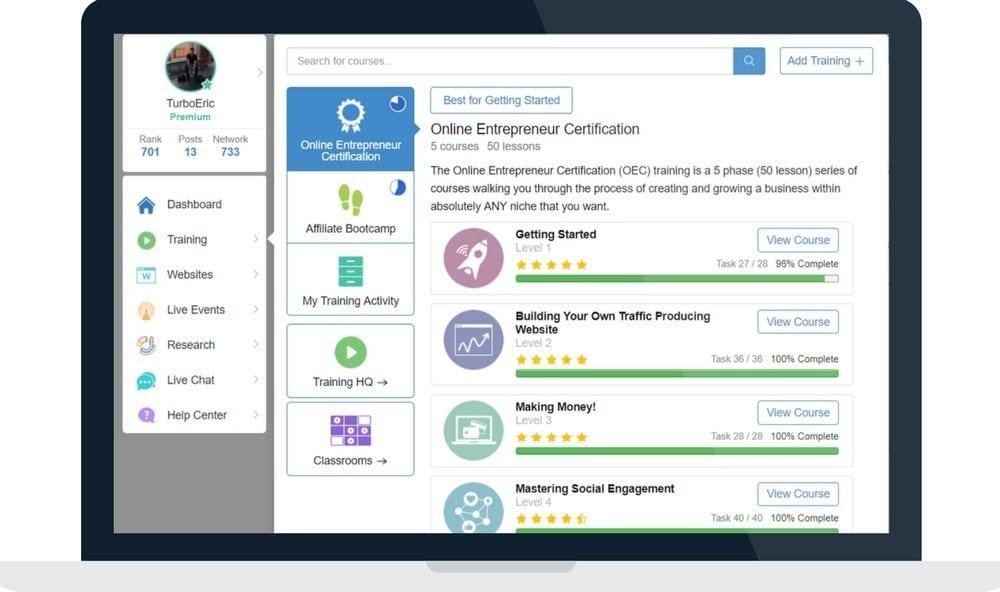The height and width of the screenshot is (592, 1000).
Task: Click the certification ribbon badge icon
Action: [350, 115]
